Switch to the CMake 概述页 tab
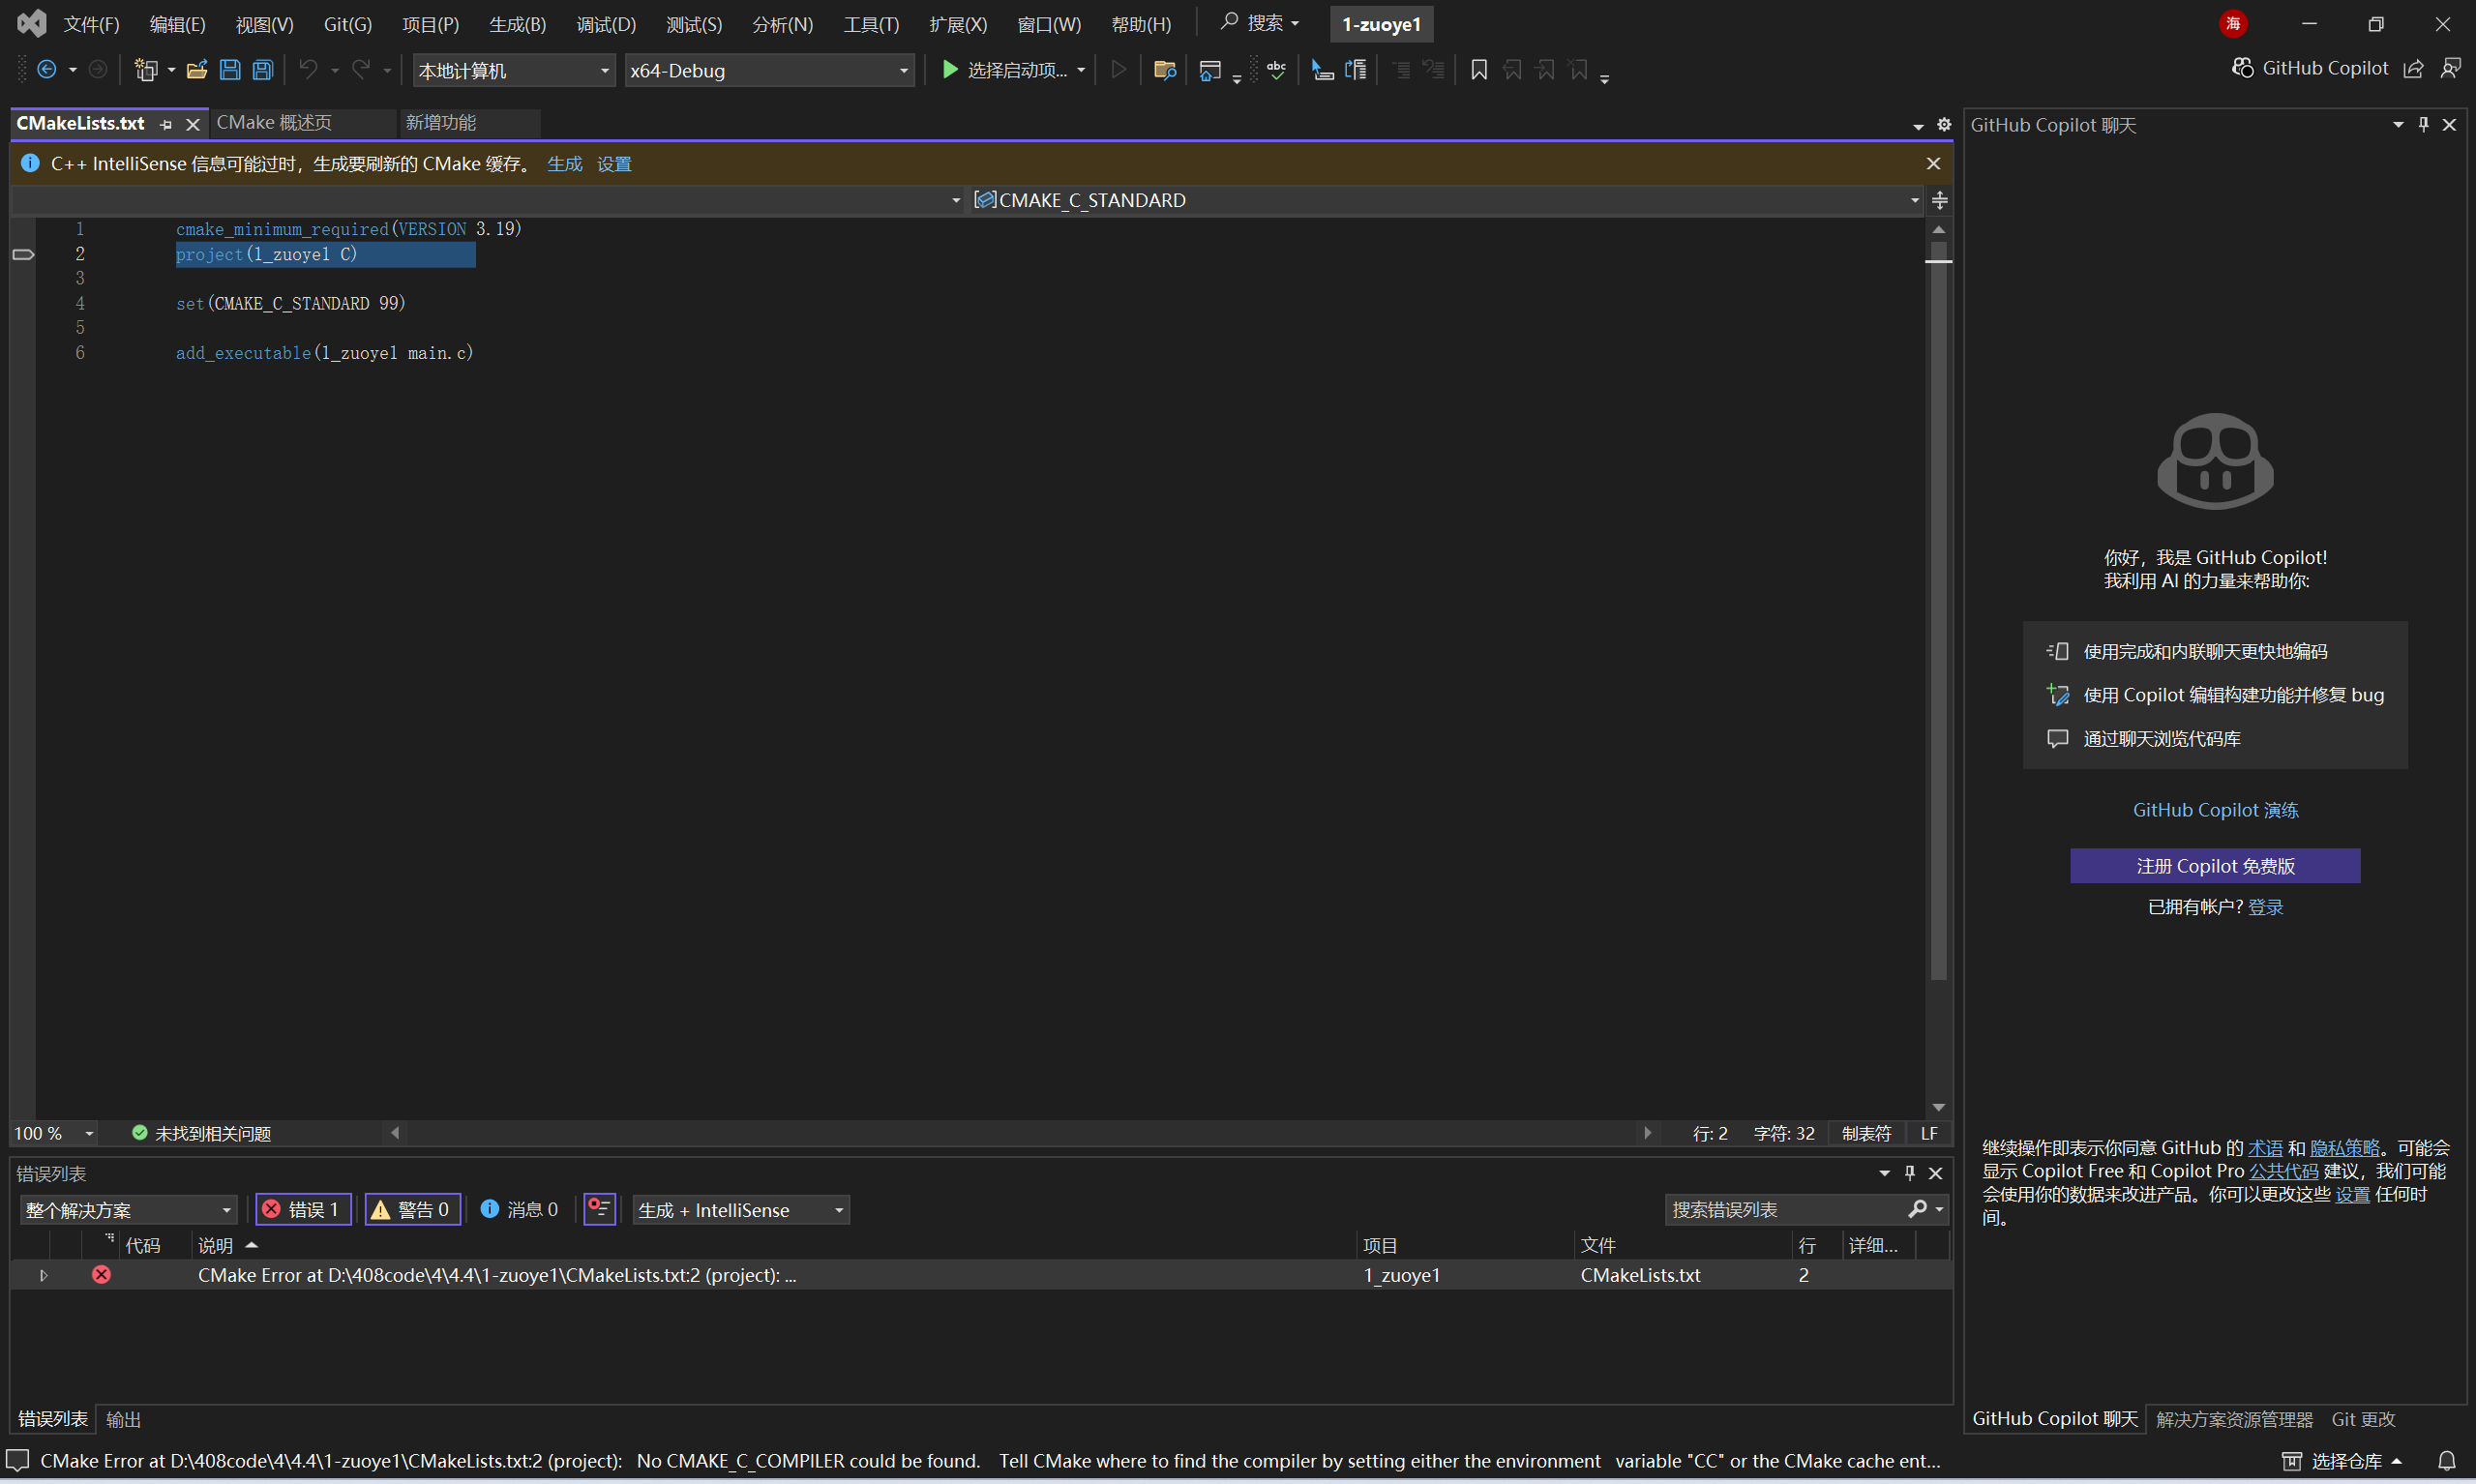This screenshot has height=1484, width=2476. pos(274,123)
